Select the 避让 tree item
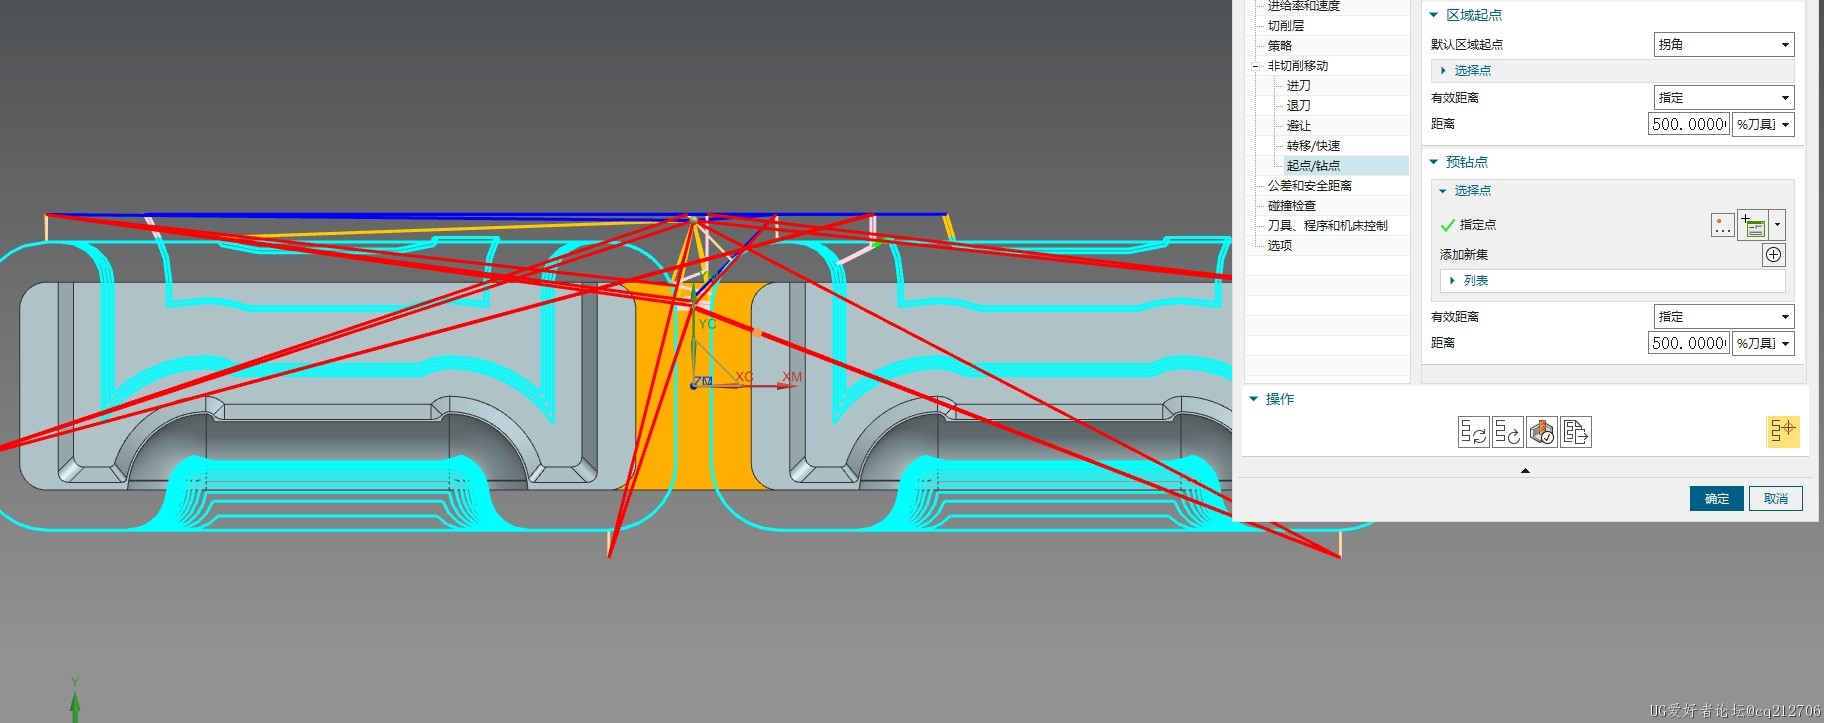The height and width of the screenshot is (723, 1824). [1298, 126]
